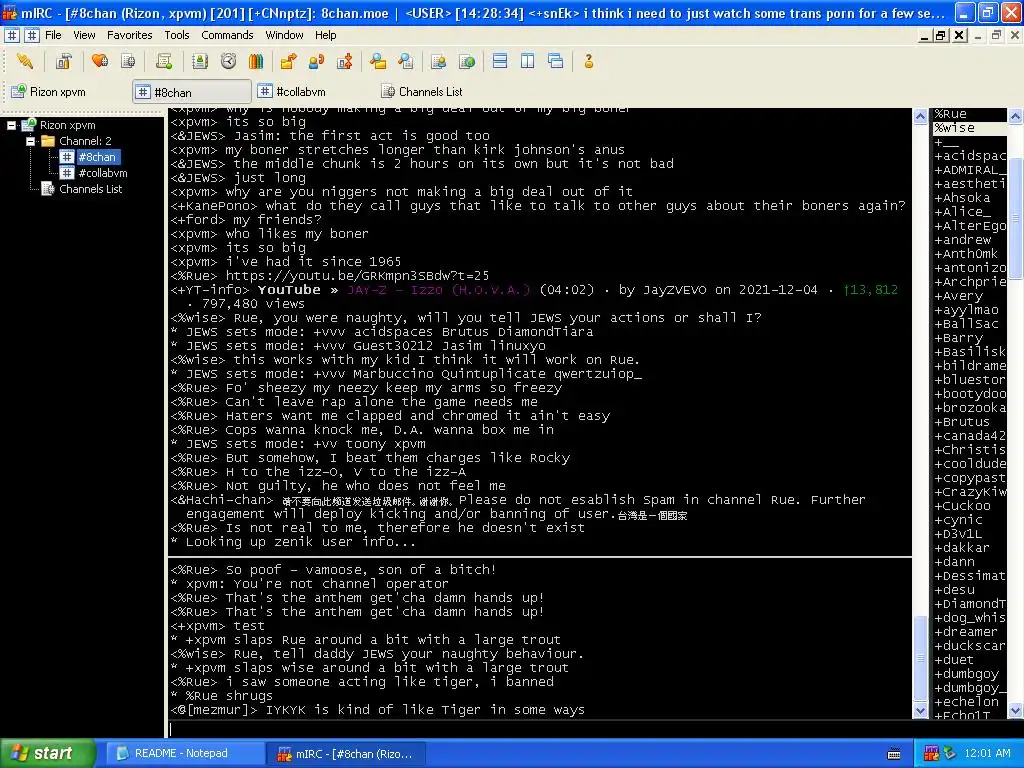
Task: Click the Channels List toolbar icon beside the heart
Action: (x=128, y=61)
